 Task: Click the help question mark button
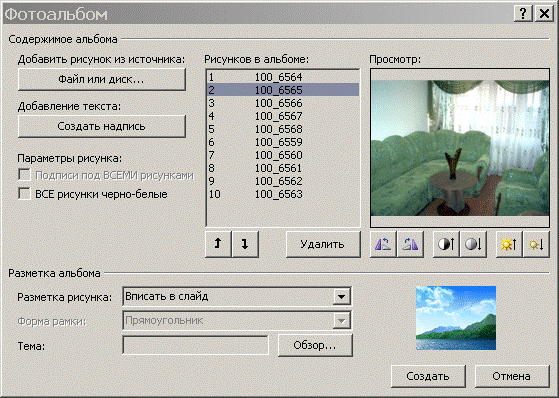pyautogui.click(x=523, y=14)
